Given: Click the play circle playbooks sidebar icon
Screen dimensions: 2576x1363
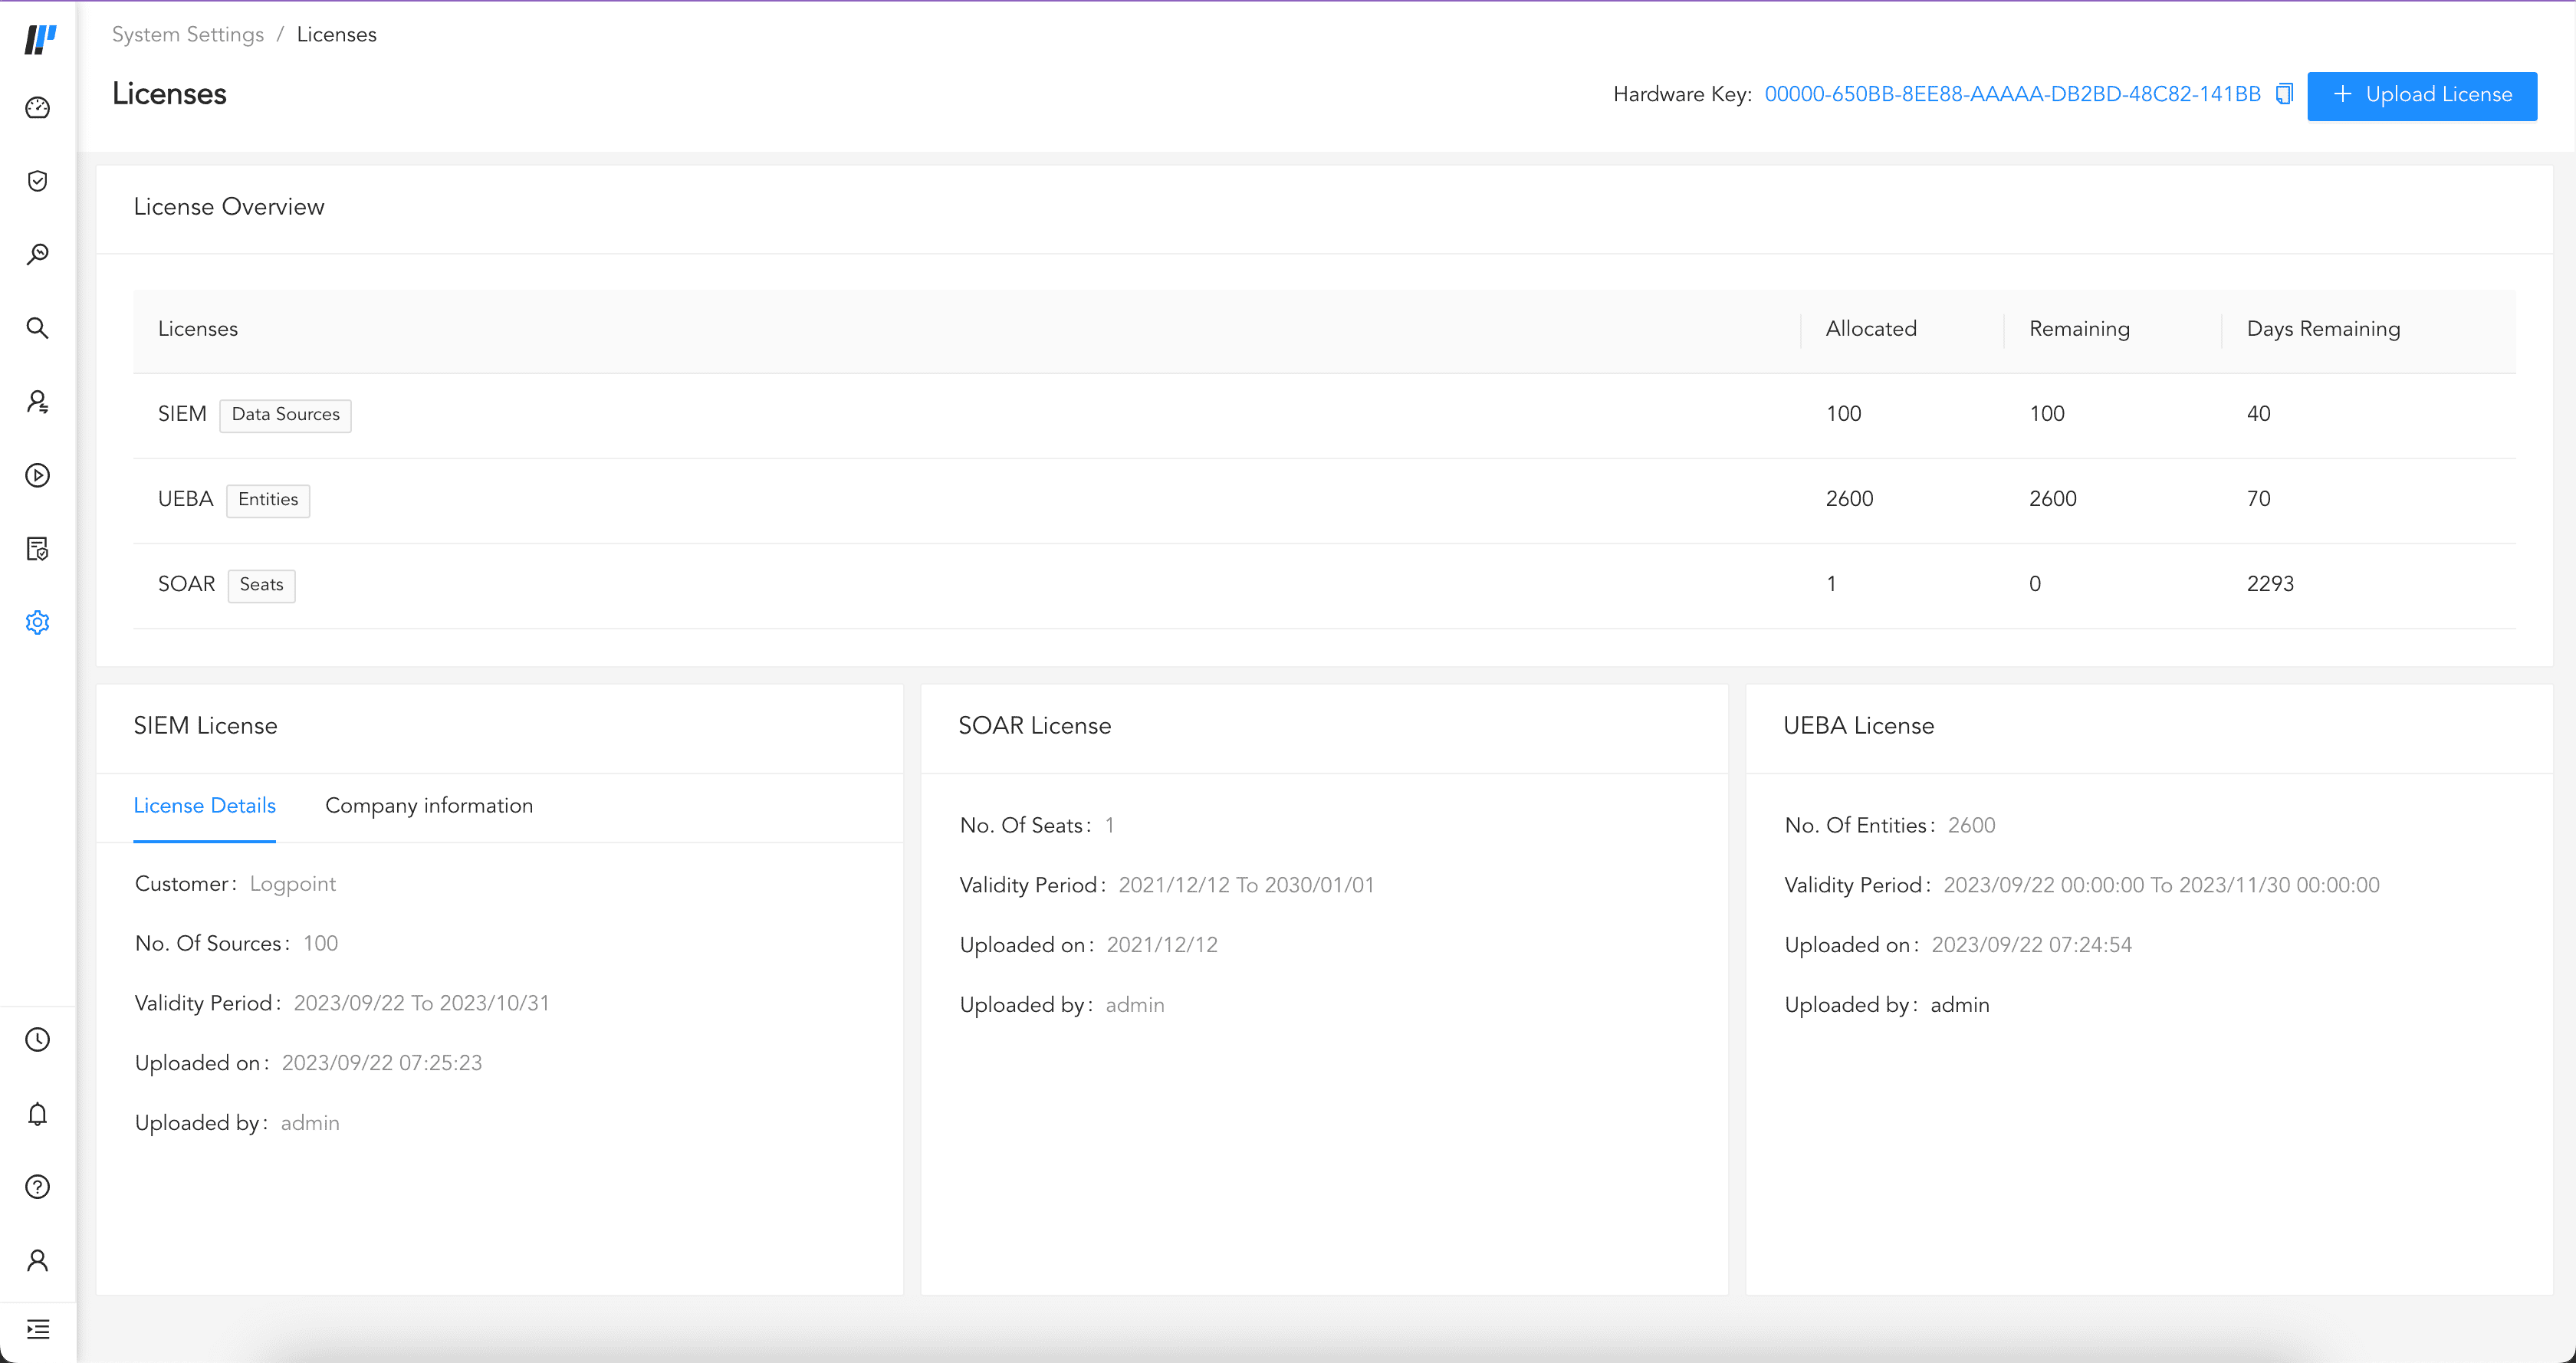Looking at the screenshot, I should 37,475.
